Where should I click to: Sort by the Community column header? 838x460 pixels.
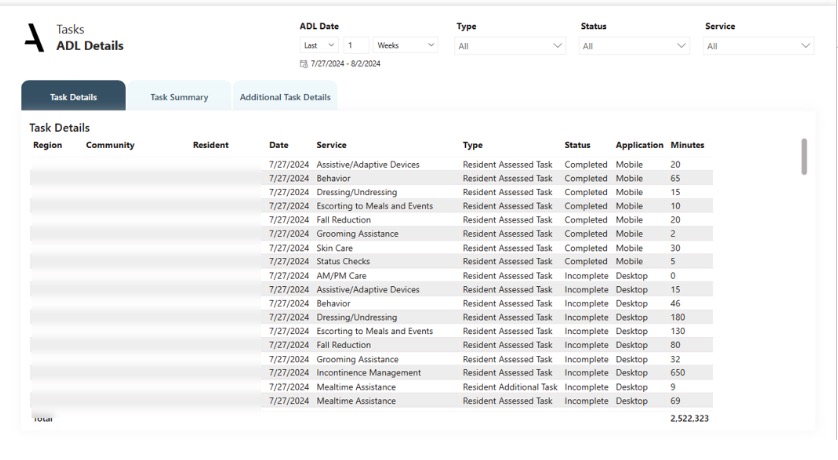(110, 145)
